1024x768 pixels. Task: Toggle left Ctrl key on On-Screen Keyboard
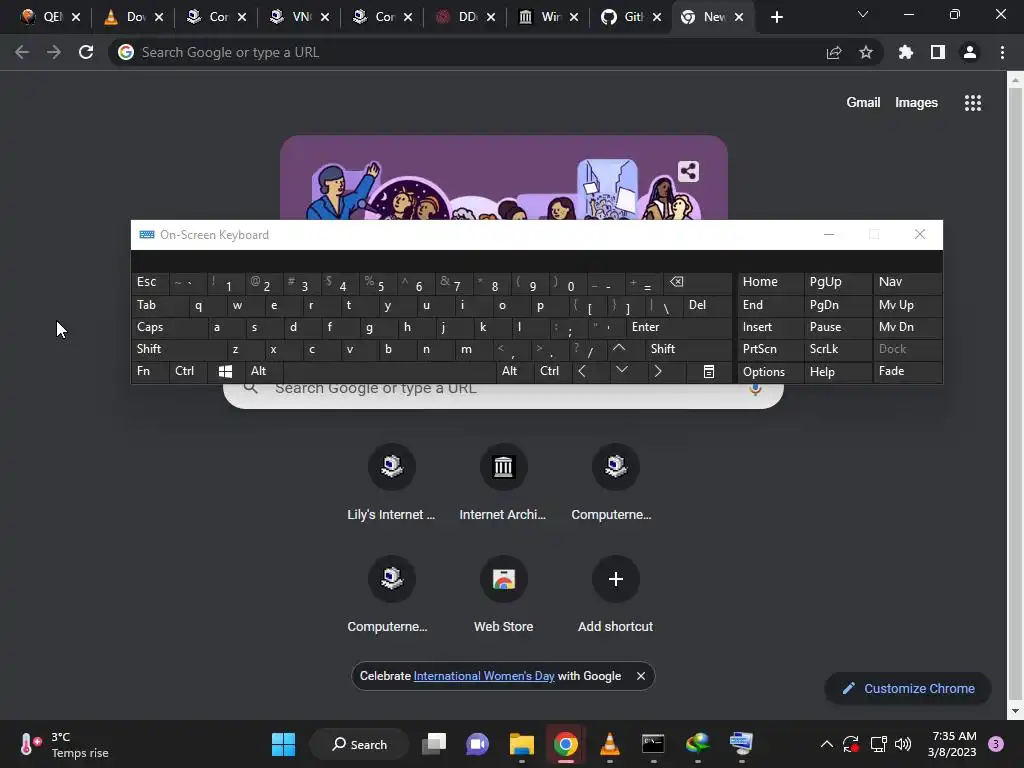click(187, 372)
